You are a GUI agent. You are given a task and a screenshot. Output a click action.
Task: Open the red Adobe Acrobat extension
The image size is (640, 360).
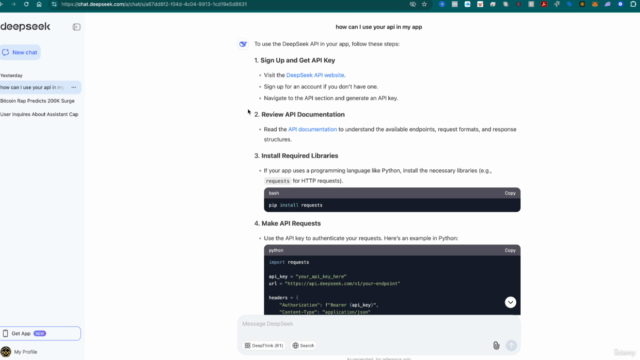coord(544,4)
